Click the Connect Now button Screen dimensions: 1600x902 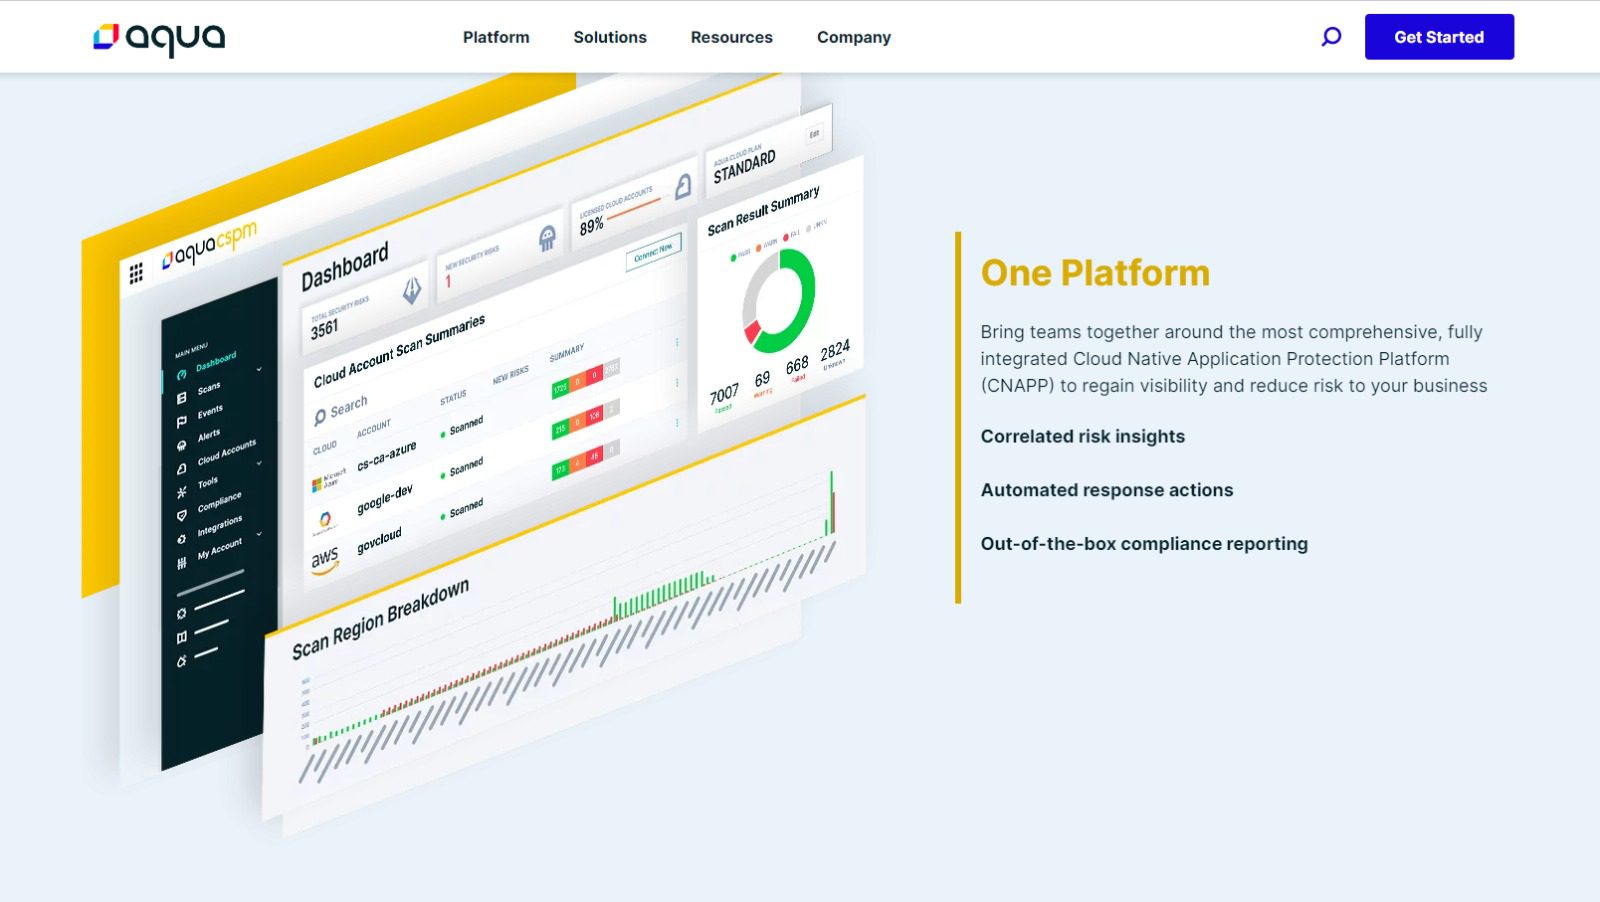pos(653,251)
